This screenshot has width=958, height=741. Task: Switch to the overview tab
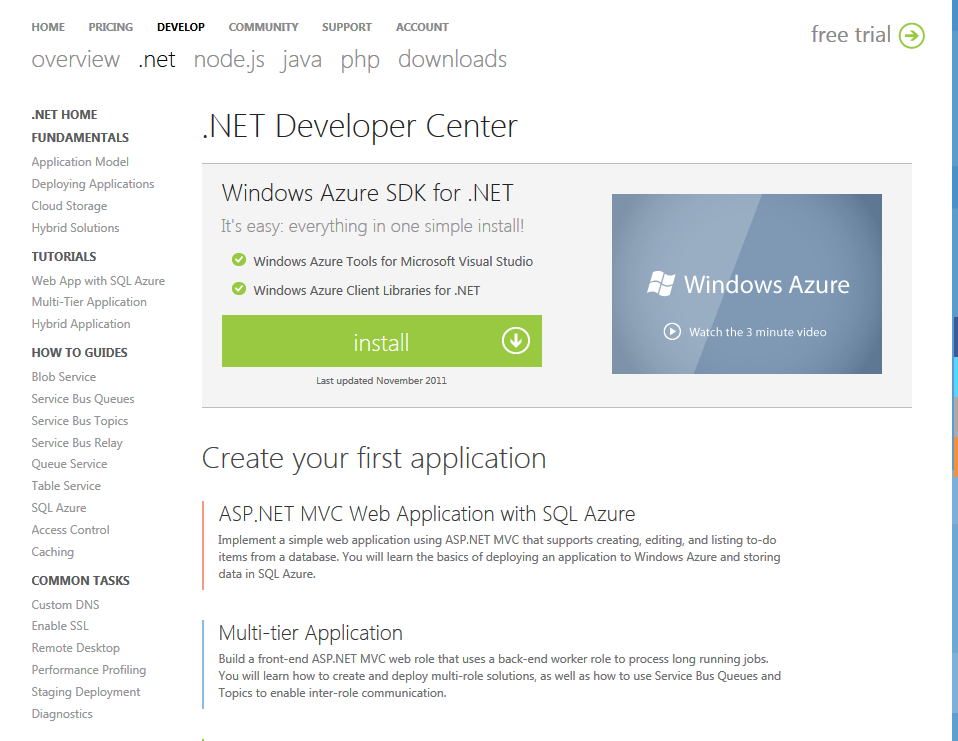tap(76, 60)
